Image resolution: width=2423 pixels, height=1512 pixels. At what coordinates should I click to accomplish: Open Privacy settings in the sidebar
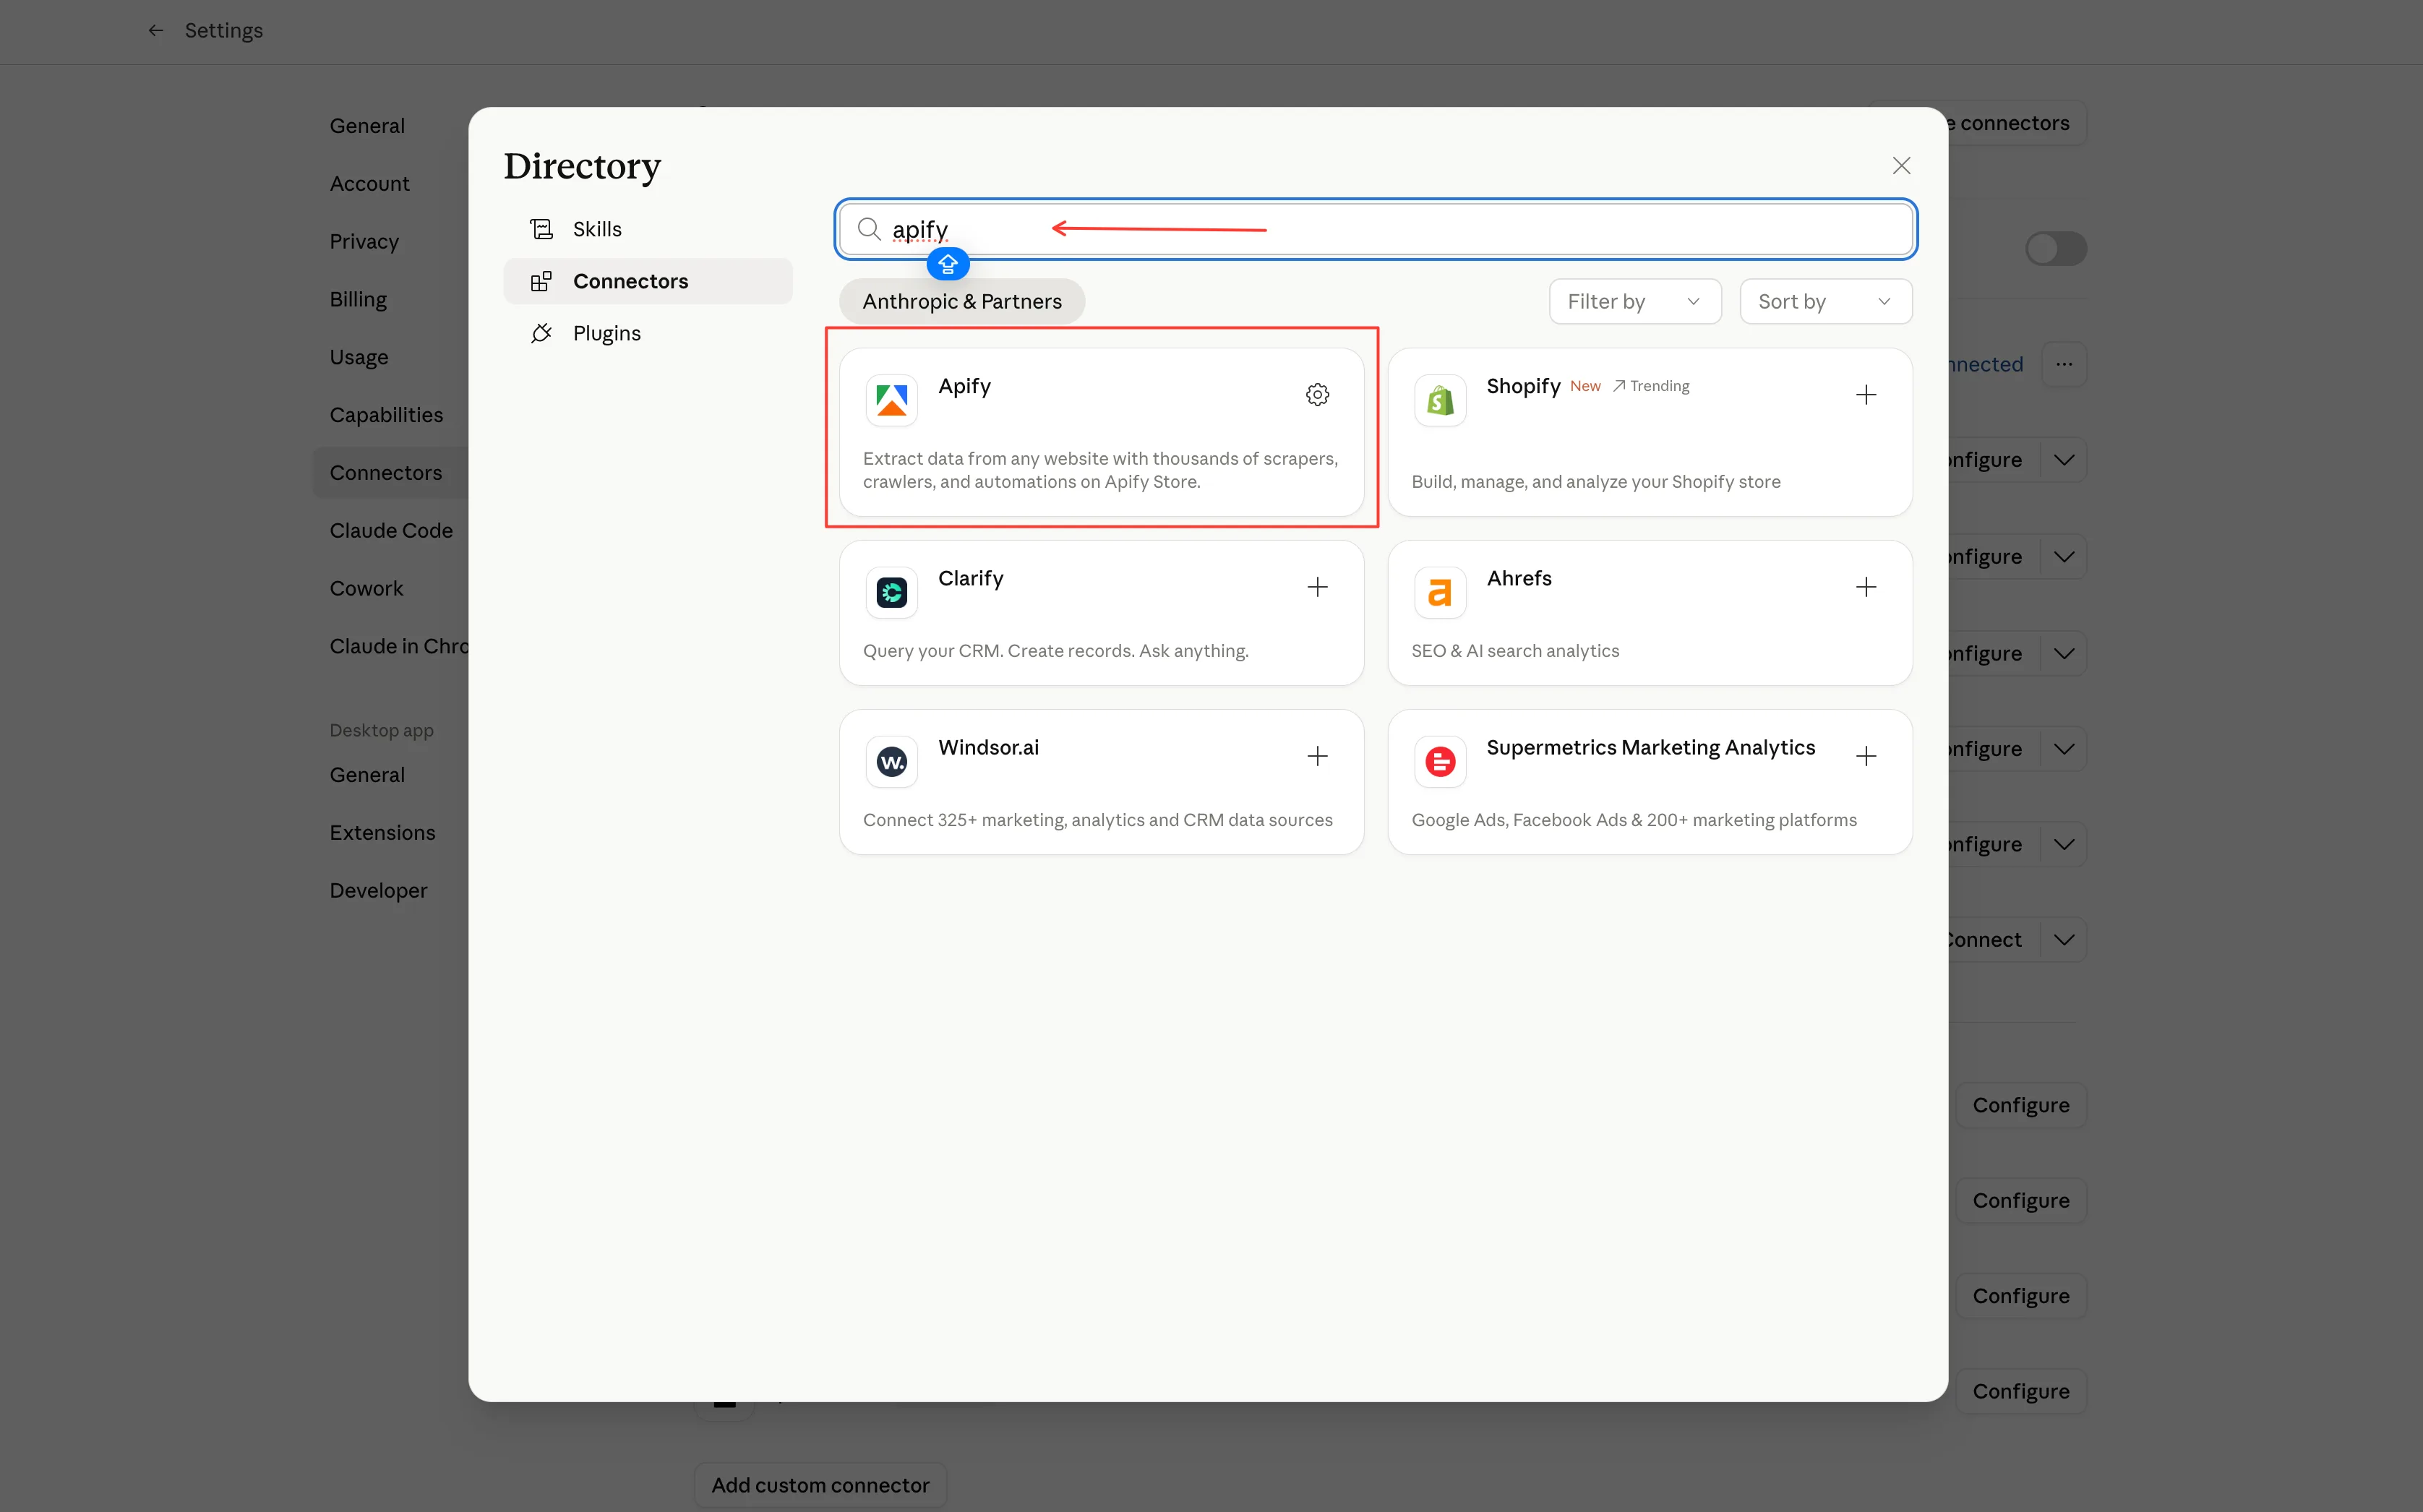pos(364,242)
